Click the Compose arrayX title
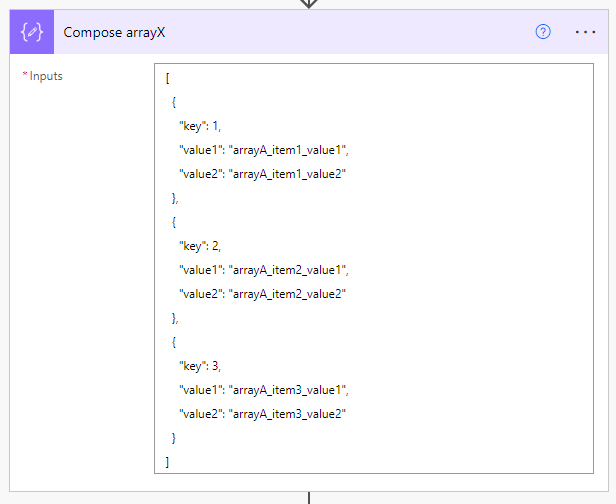Image resolution: width=616 pixels, height=504 pixels. click(x=114, y=32)
